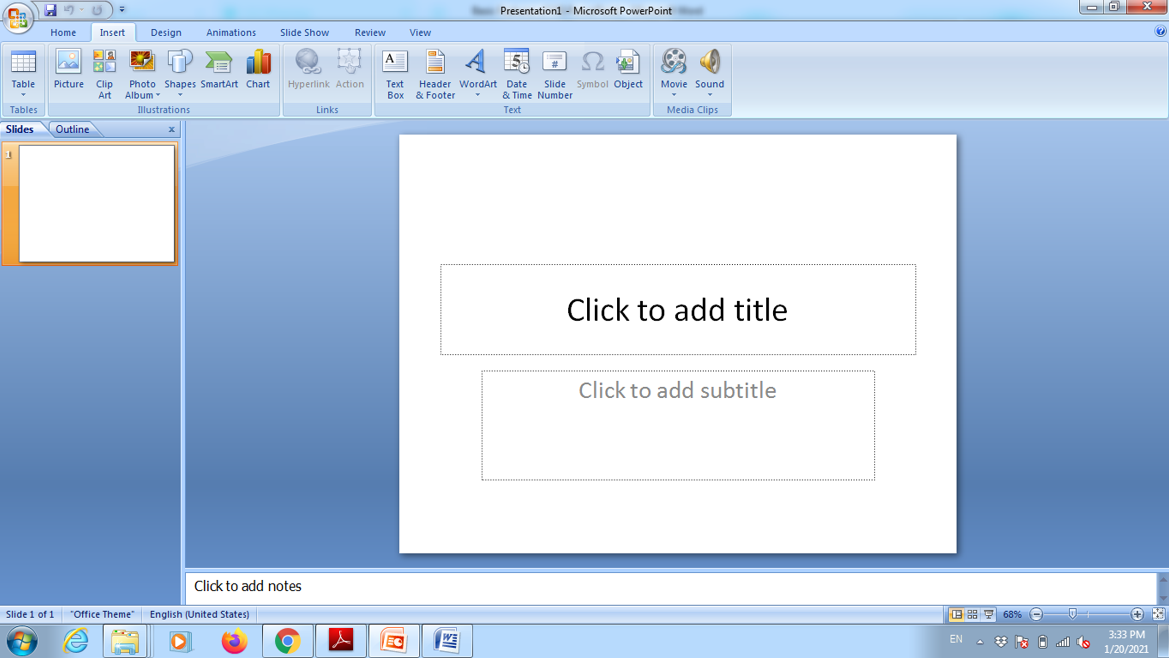Screen dimensions: 1169x660
Task: Click the title placeholder text
Action: [x=677, y=310]
